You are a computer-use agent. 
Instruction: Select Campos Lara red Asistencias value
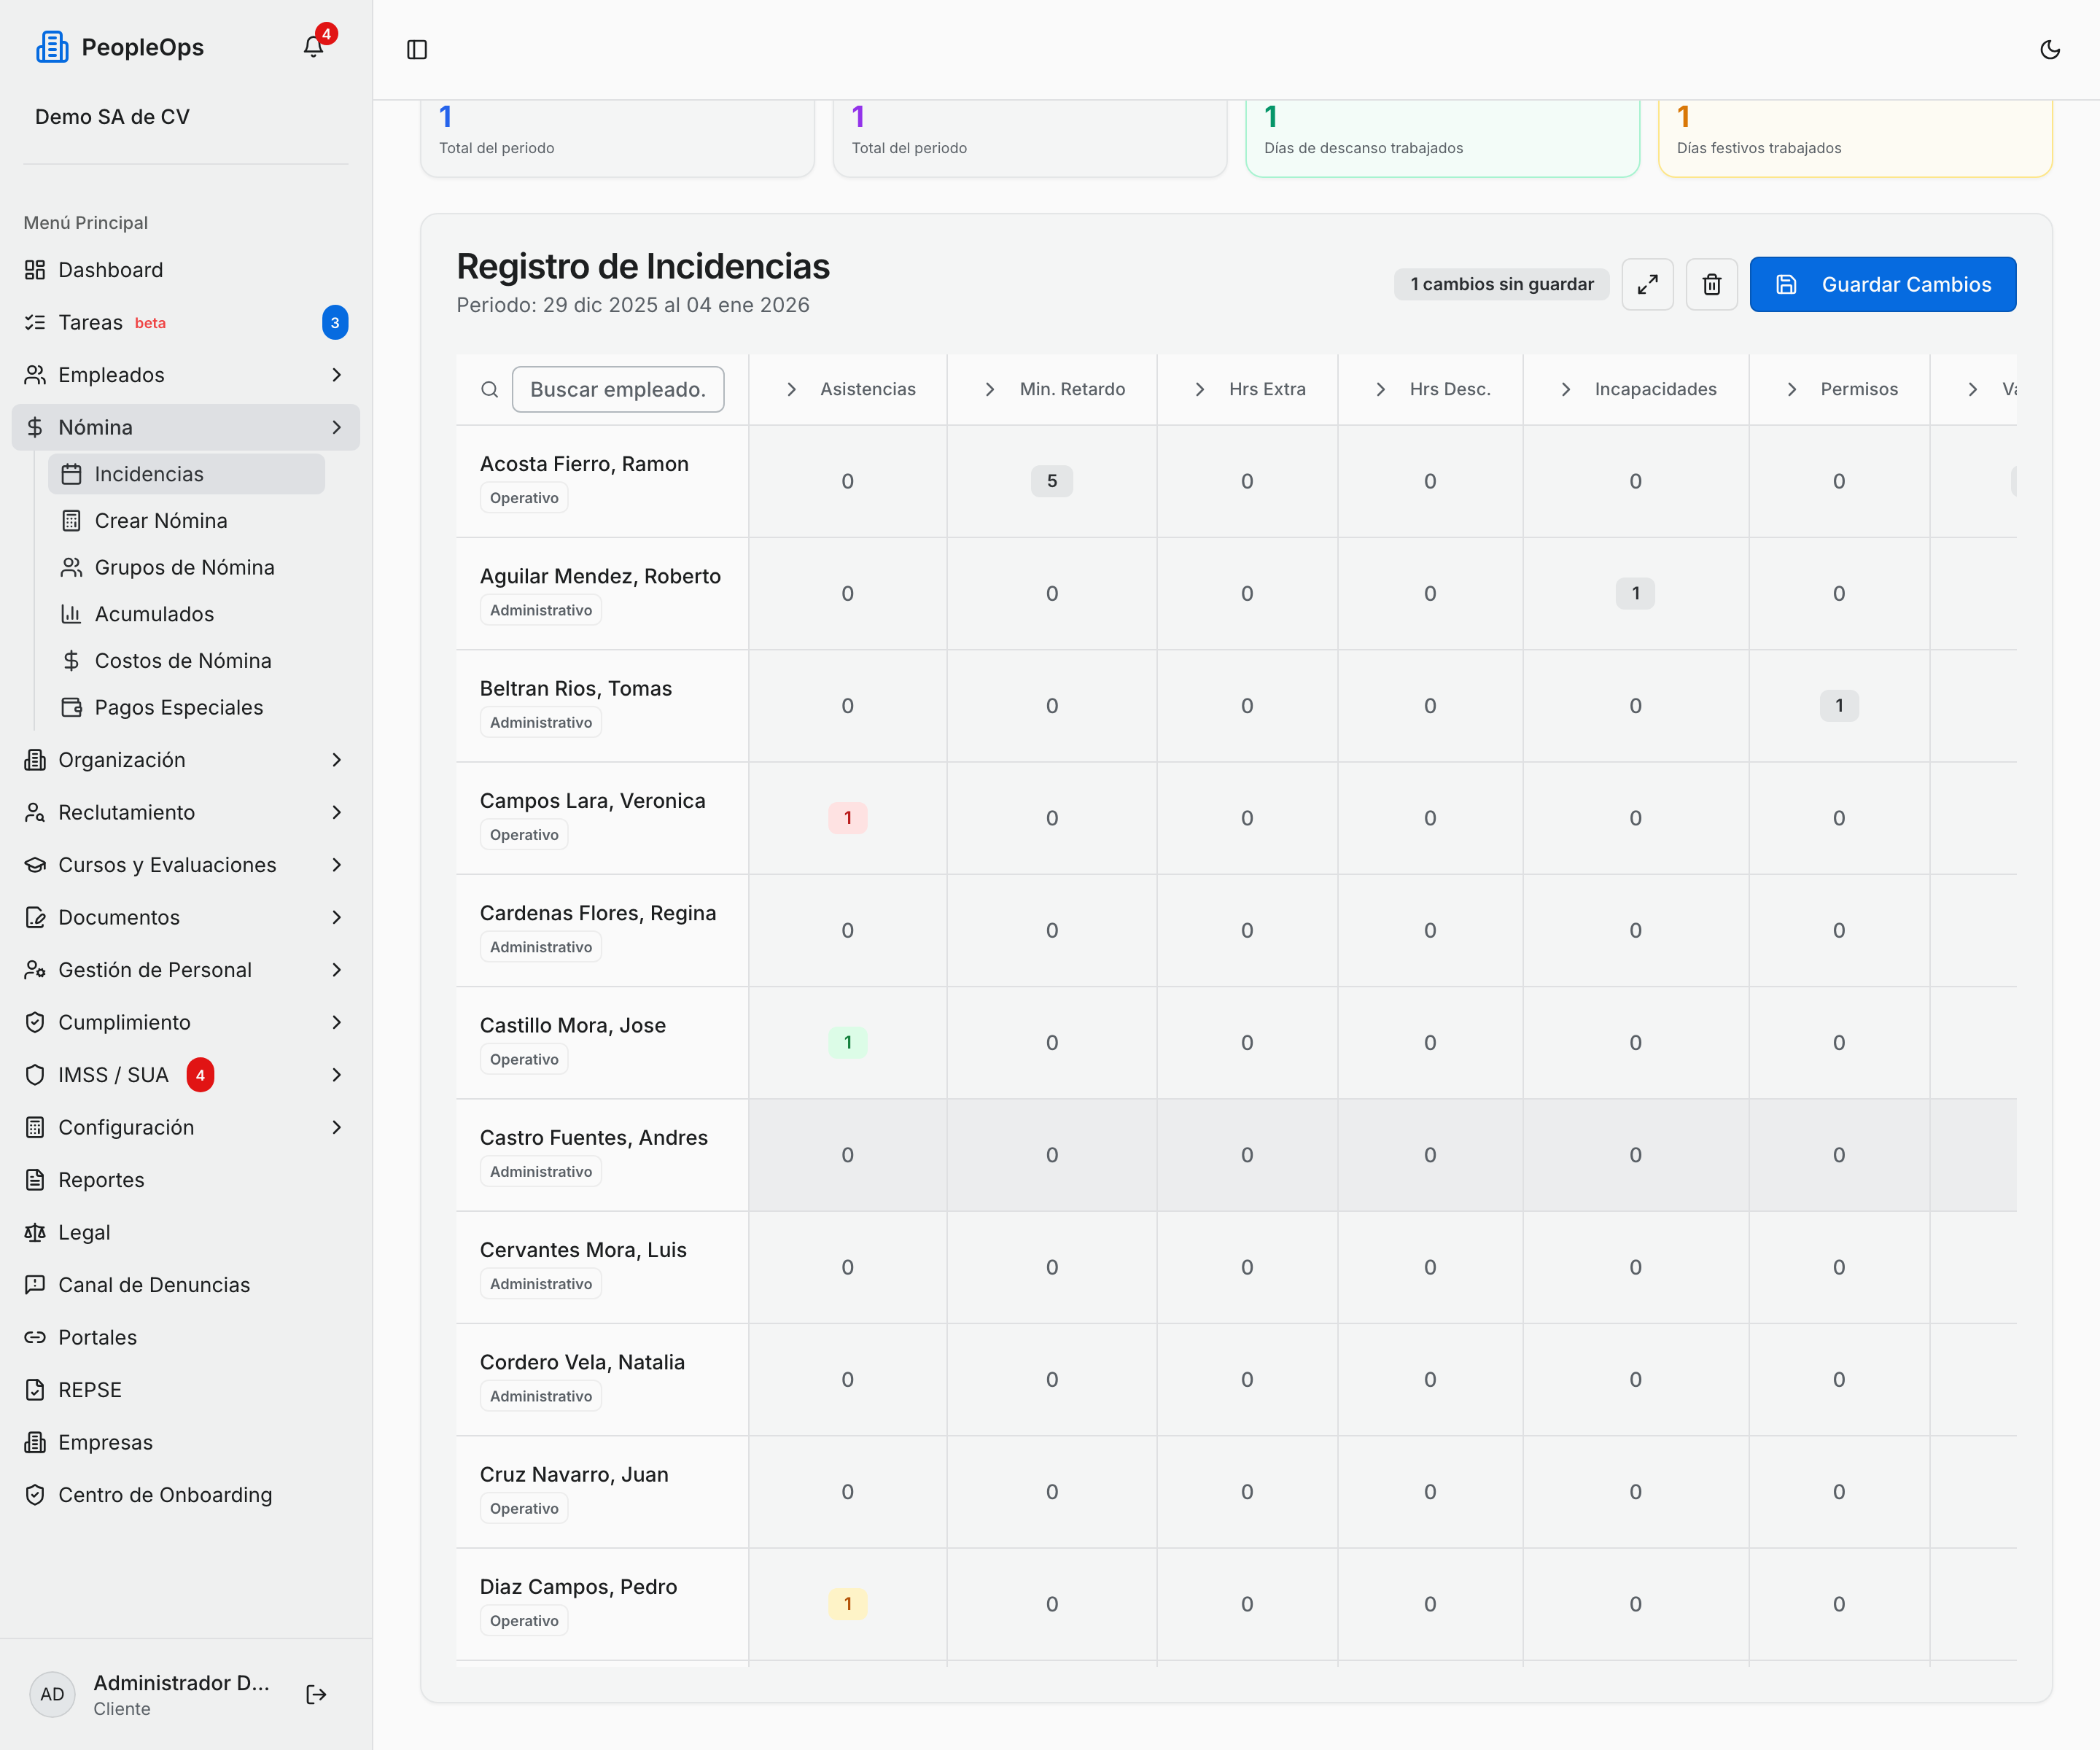coord(847,818)
